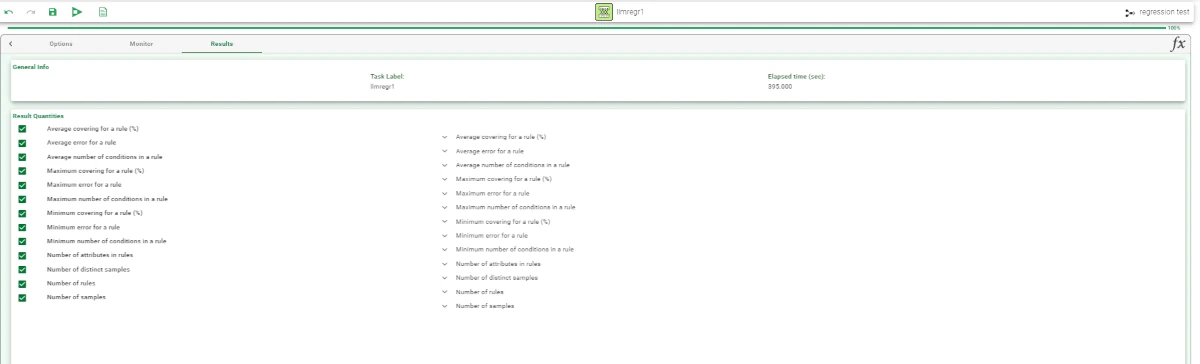This screenshot has height=364, width=1200.
Task: Expand Number of distinct samples results
Action: (445, 277)
